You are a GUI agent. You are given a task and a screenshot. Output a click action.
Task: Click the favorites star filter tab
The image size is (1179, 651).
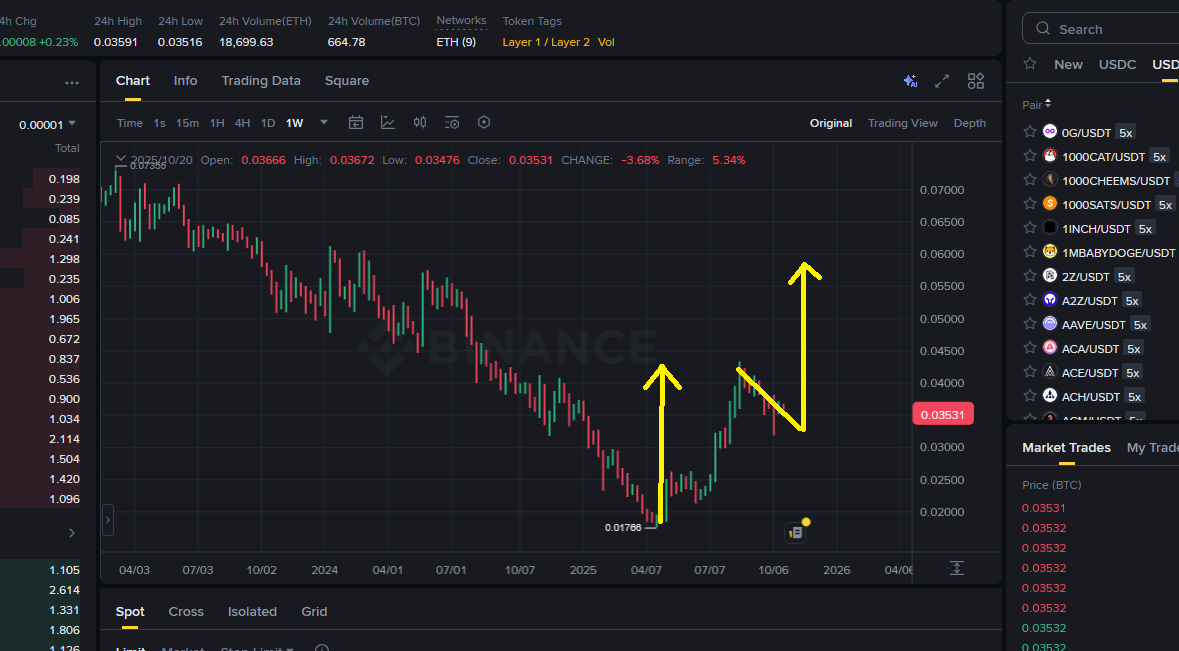click(1030, 64)
